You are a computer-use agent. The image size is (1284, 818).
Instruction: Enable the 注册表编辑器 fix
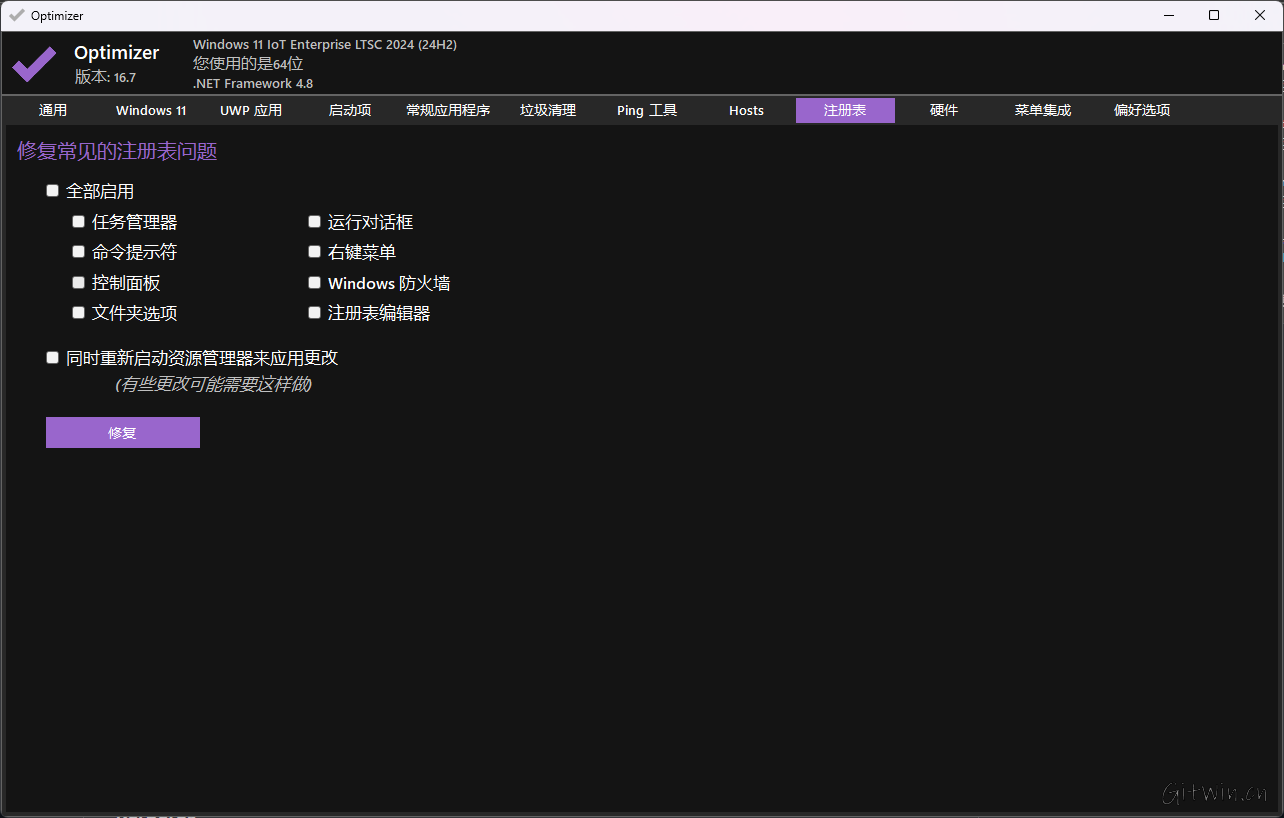[314, 312]
